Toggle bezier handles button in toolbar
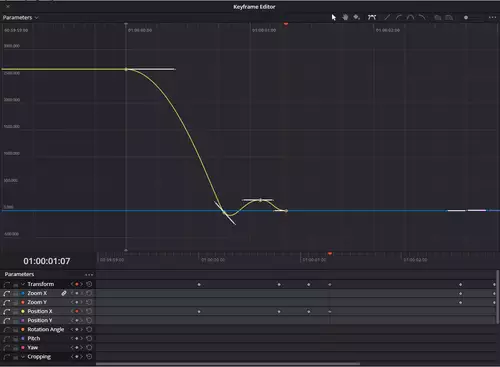 click(x=372, y=17)
